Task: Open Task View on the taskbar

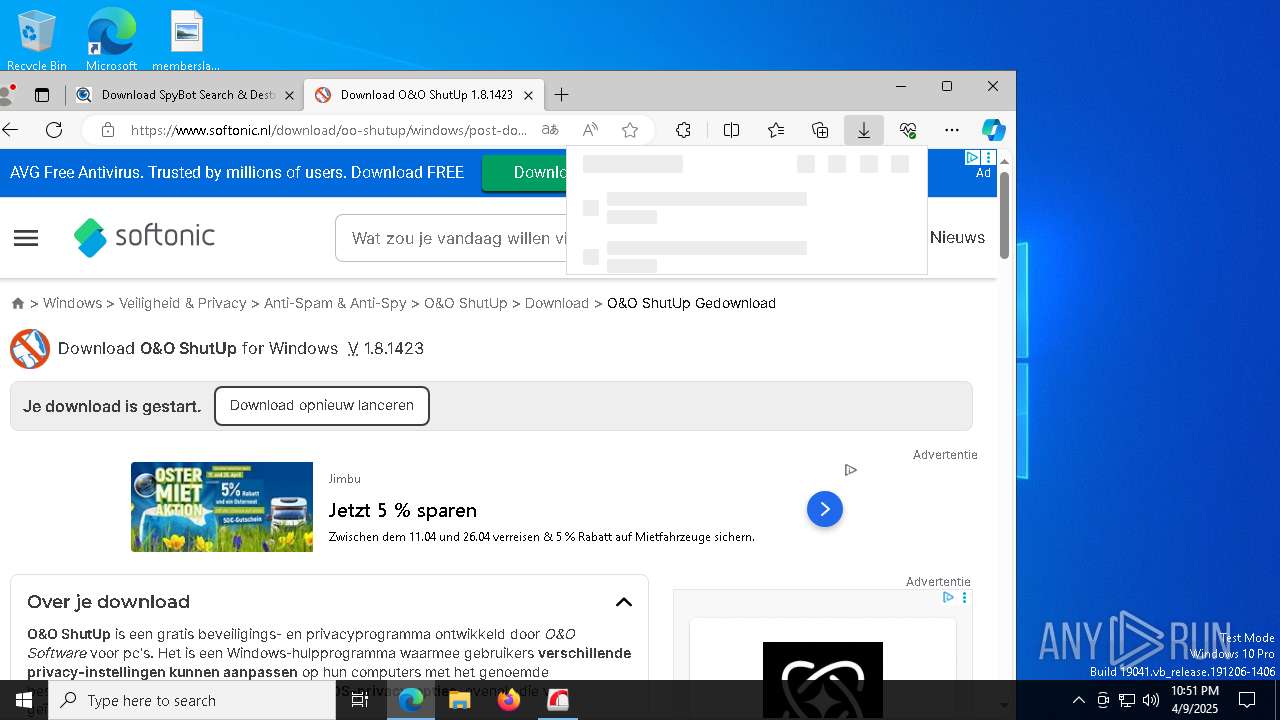Action: pyautogui.click(x=360, y=700)
